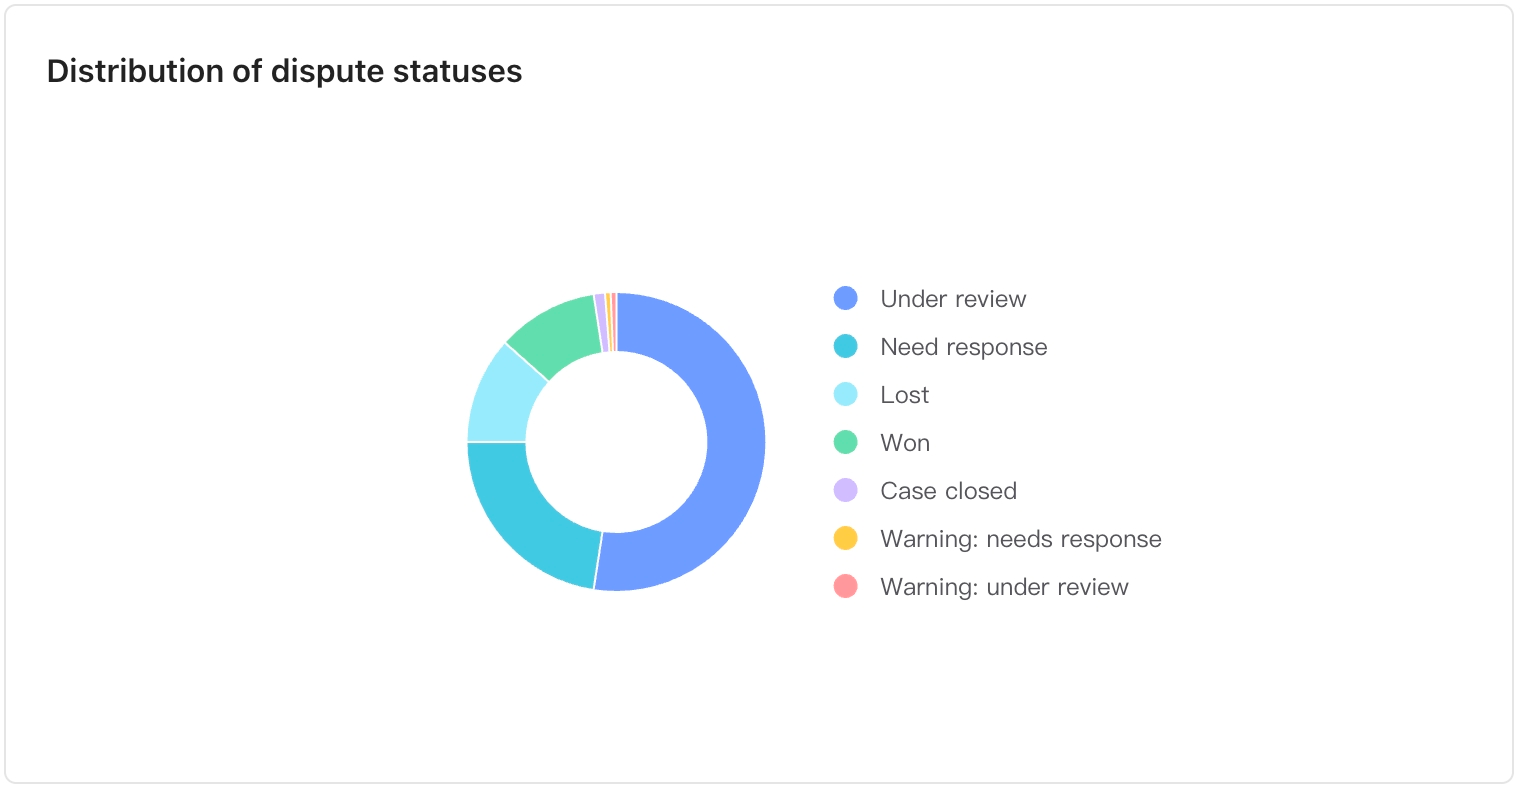
Task: Toggle the Case closed legend label
Action: (948, 491)
